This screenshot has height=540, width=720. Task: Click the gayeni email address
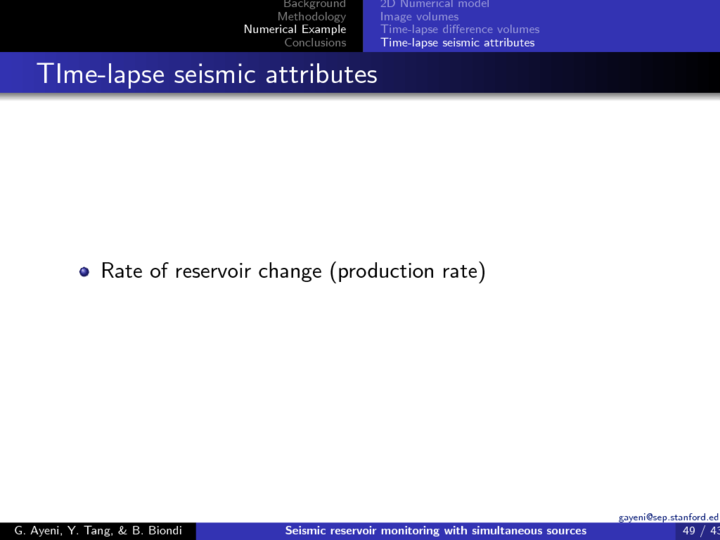pos(668,517)
